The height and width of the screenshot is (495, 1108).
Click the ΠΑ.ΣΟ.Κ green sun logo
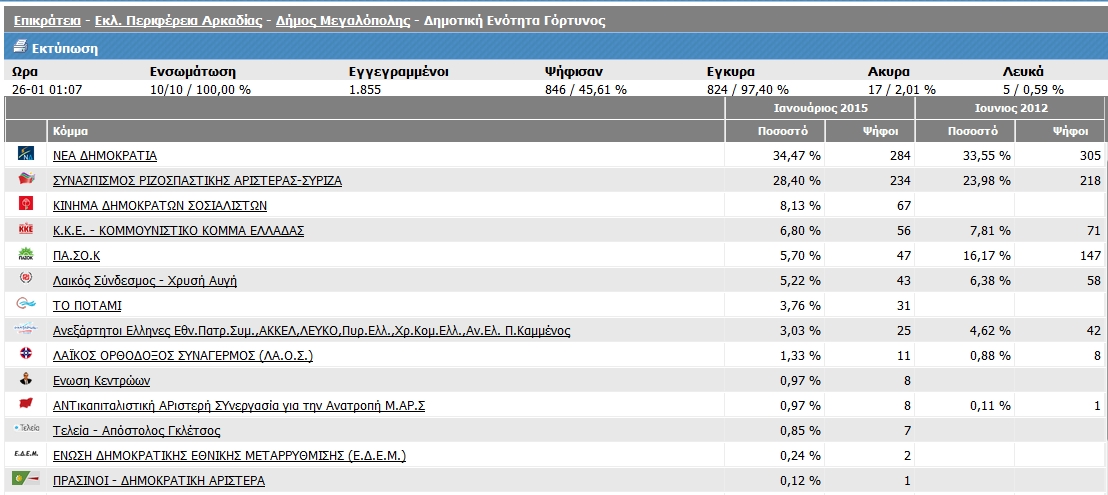tap(27, 255)
